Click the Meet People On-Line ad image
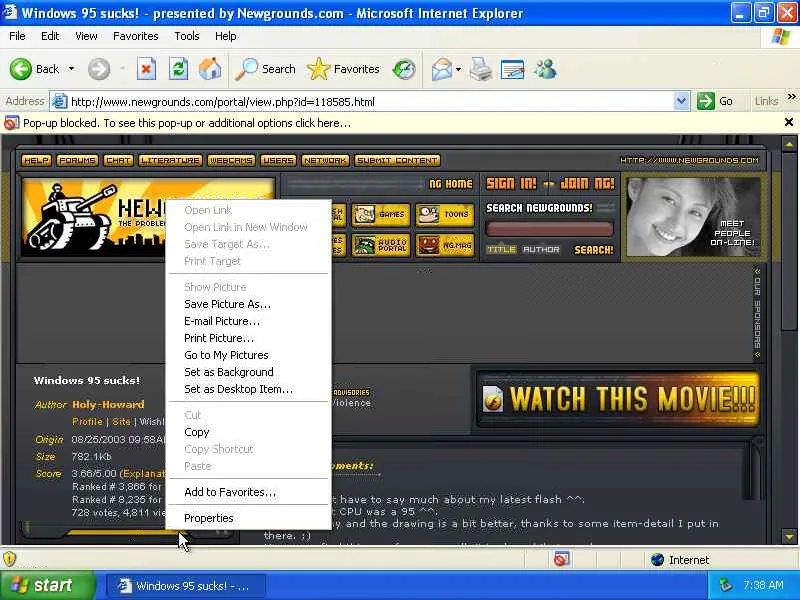Image resolution: width=800 pixels, height=600 pixels. [x=693, y=216]
